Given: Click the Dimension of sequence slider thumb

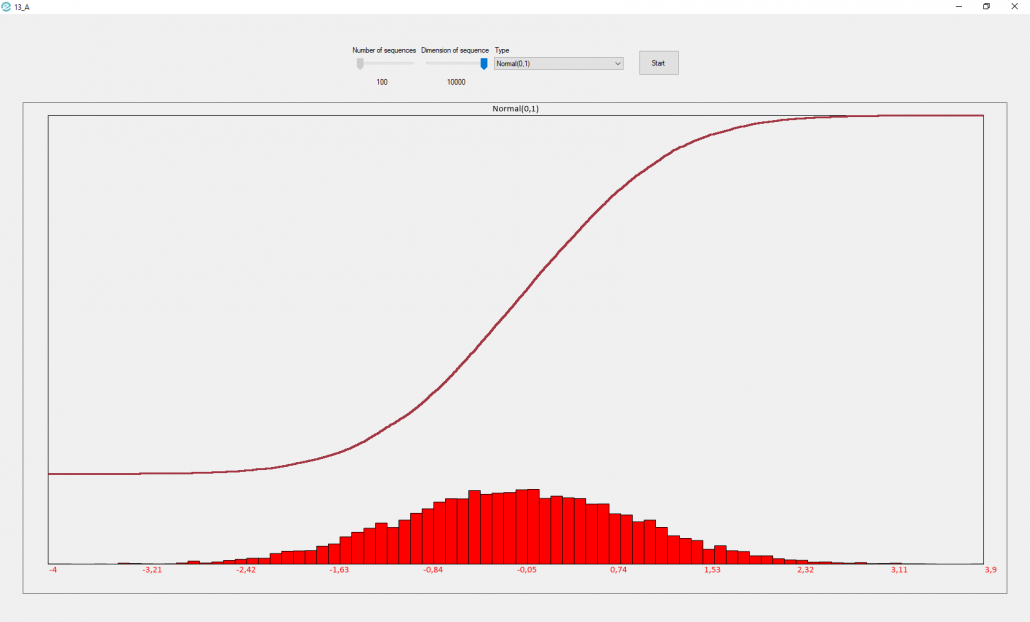Looking at the screenshot, I should click(x=484, y=64).
